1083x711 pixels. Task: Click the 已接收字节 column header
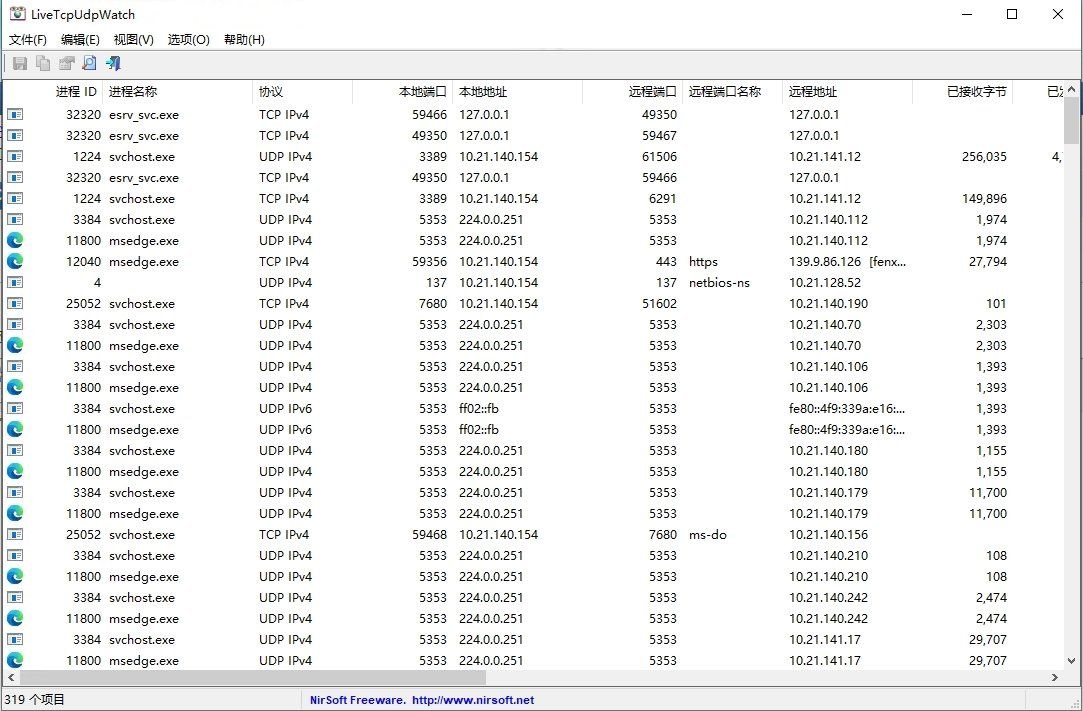pyautogui.click(x=975, y=92)
